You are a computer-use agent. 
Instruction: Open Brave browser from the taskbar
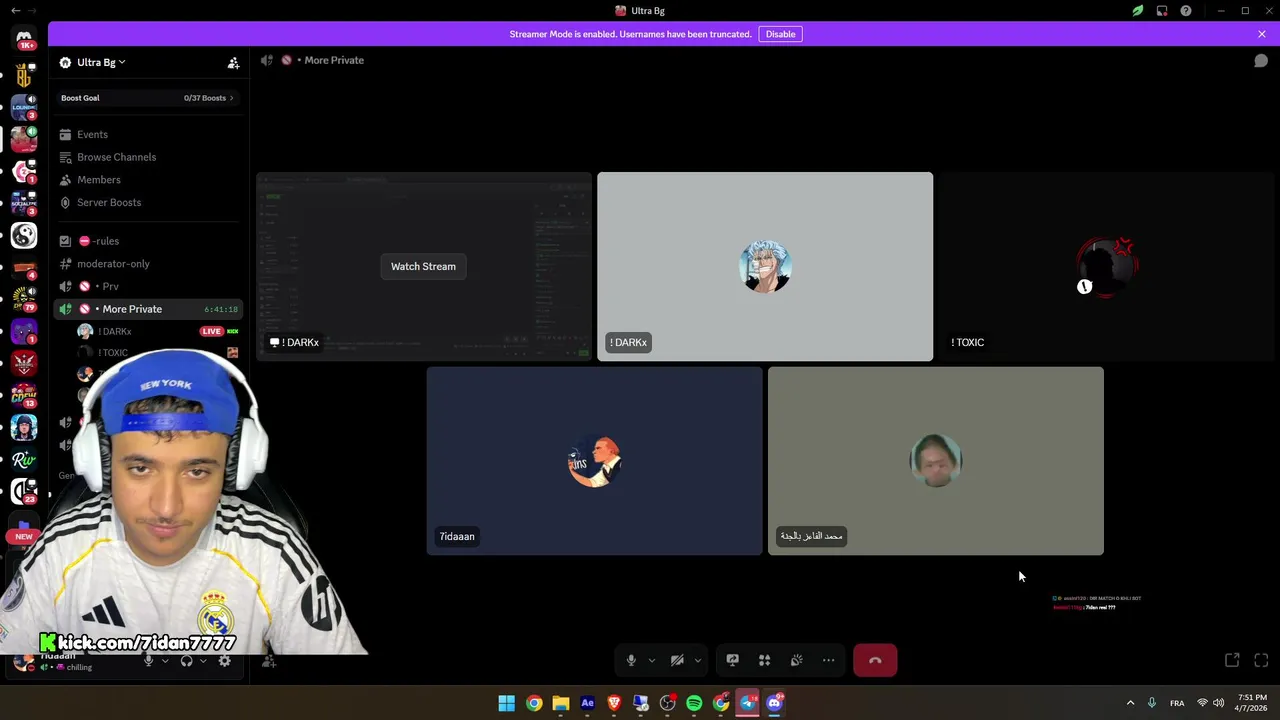[614, 703]
